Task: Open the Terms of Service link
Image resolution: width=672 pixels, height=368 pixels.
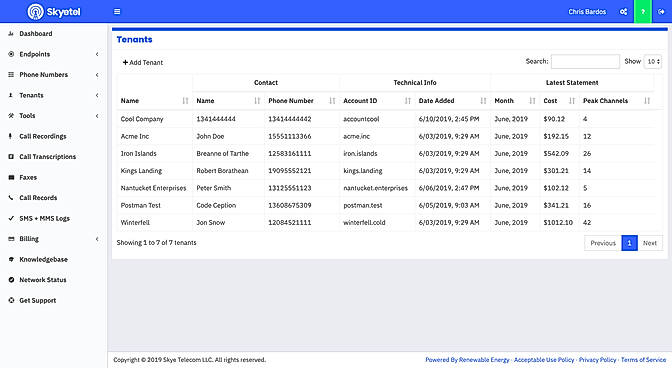Action: [x=643, y=360]
